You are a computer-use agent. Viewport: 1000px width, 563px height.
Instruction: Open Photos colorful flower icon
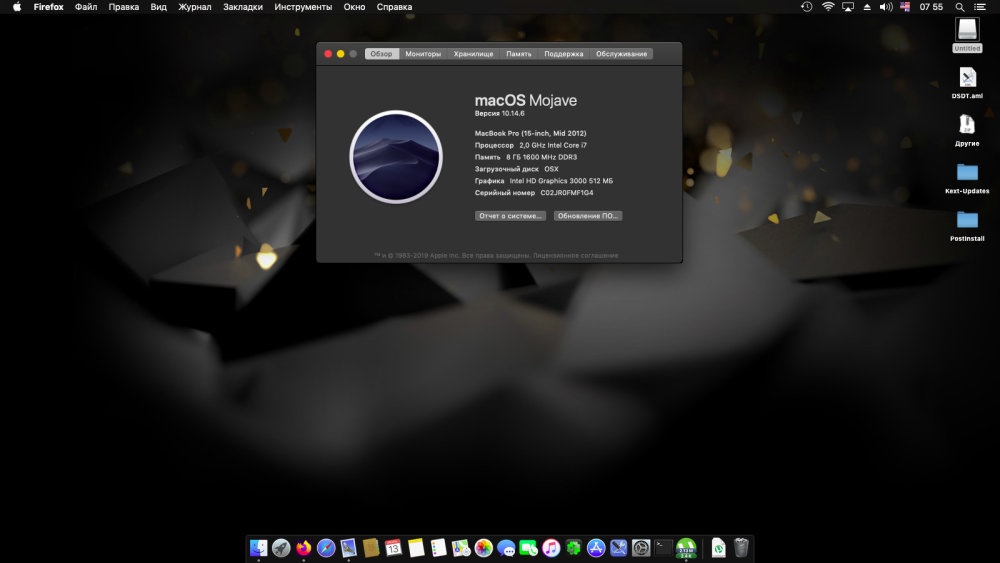click(x=483, y=548)
